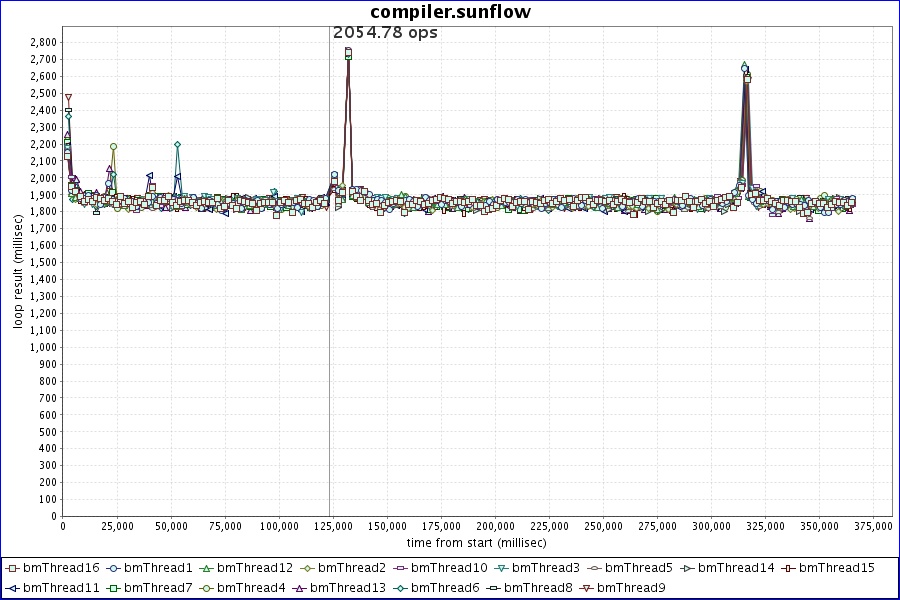The width and height of the screenshot is (900, 600).
Task: Click the compiler.sunflow chart title
Action: click(450, 12)
